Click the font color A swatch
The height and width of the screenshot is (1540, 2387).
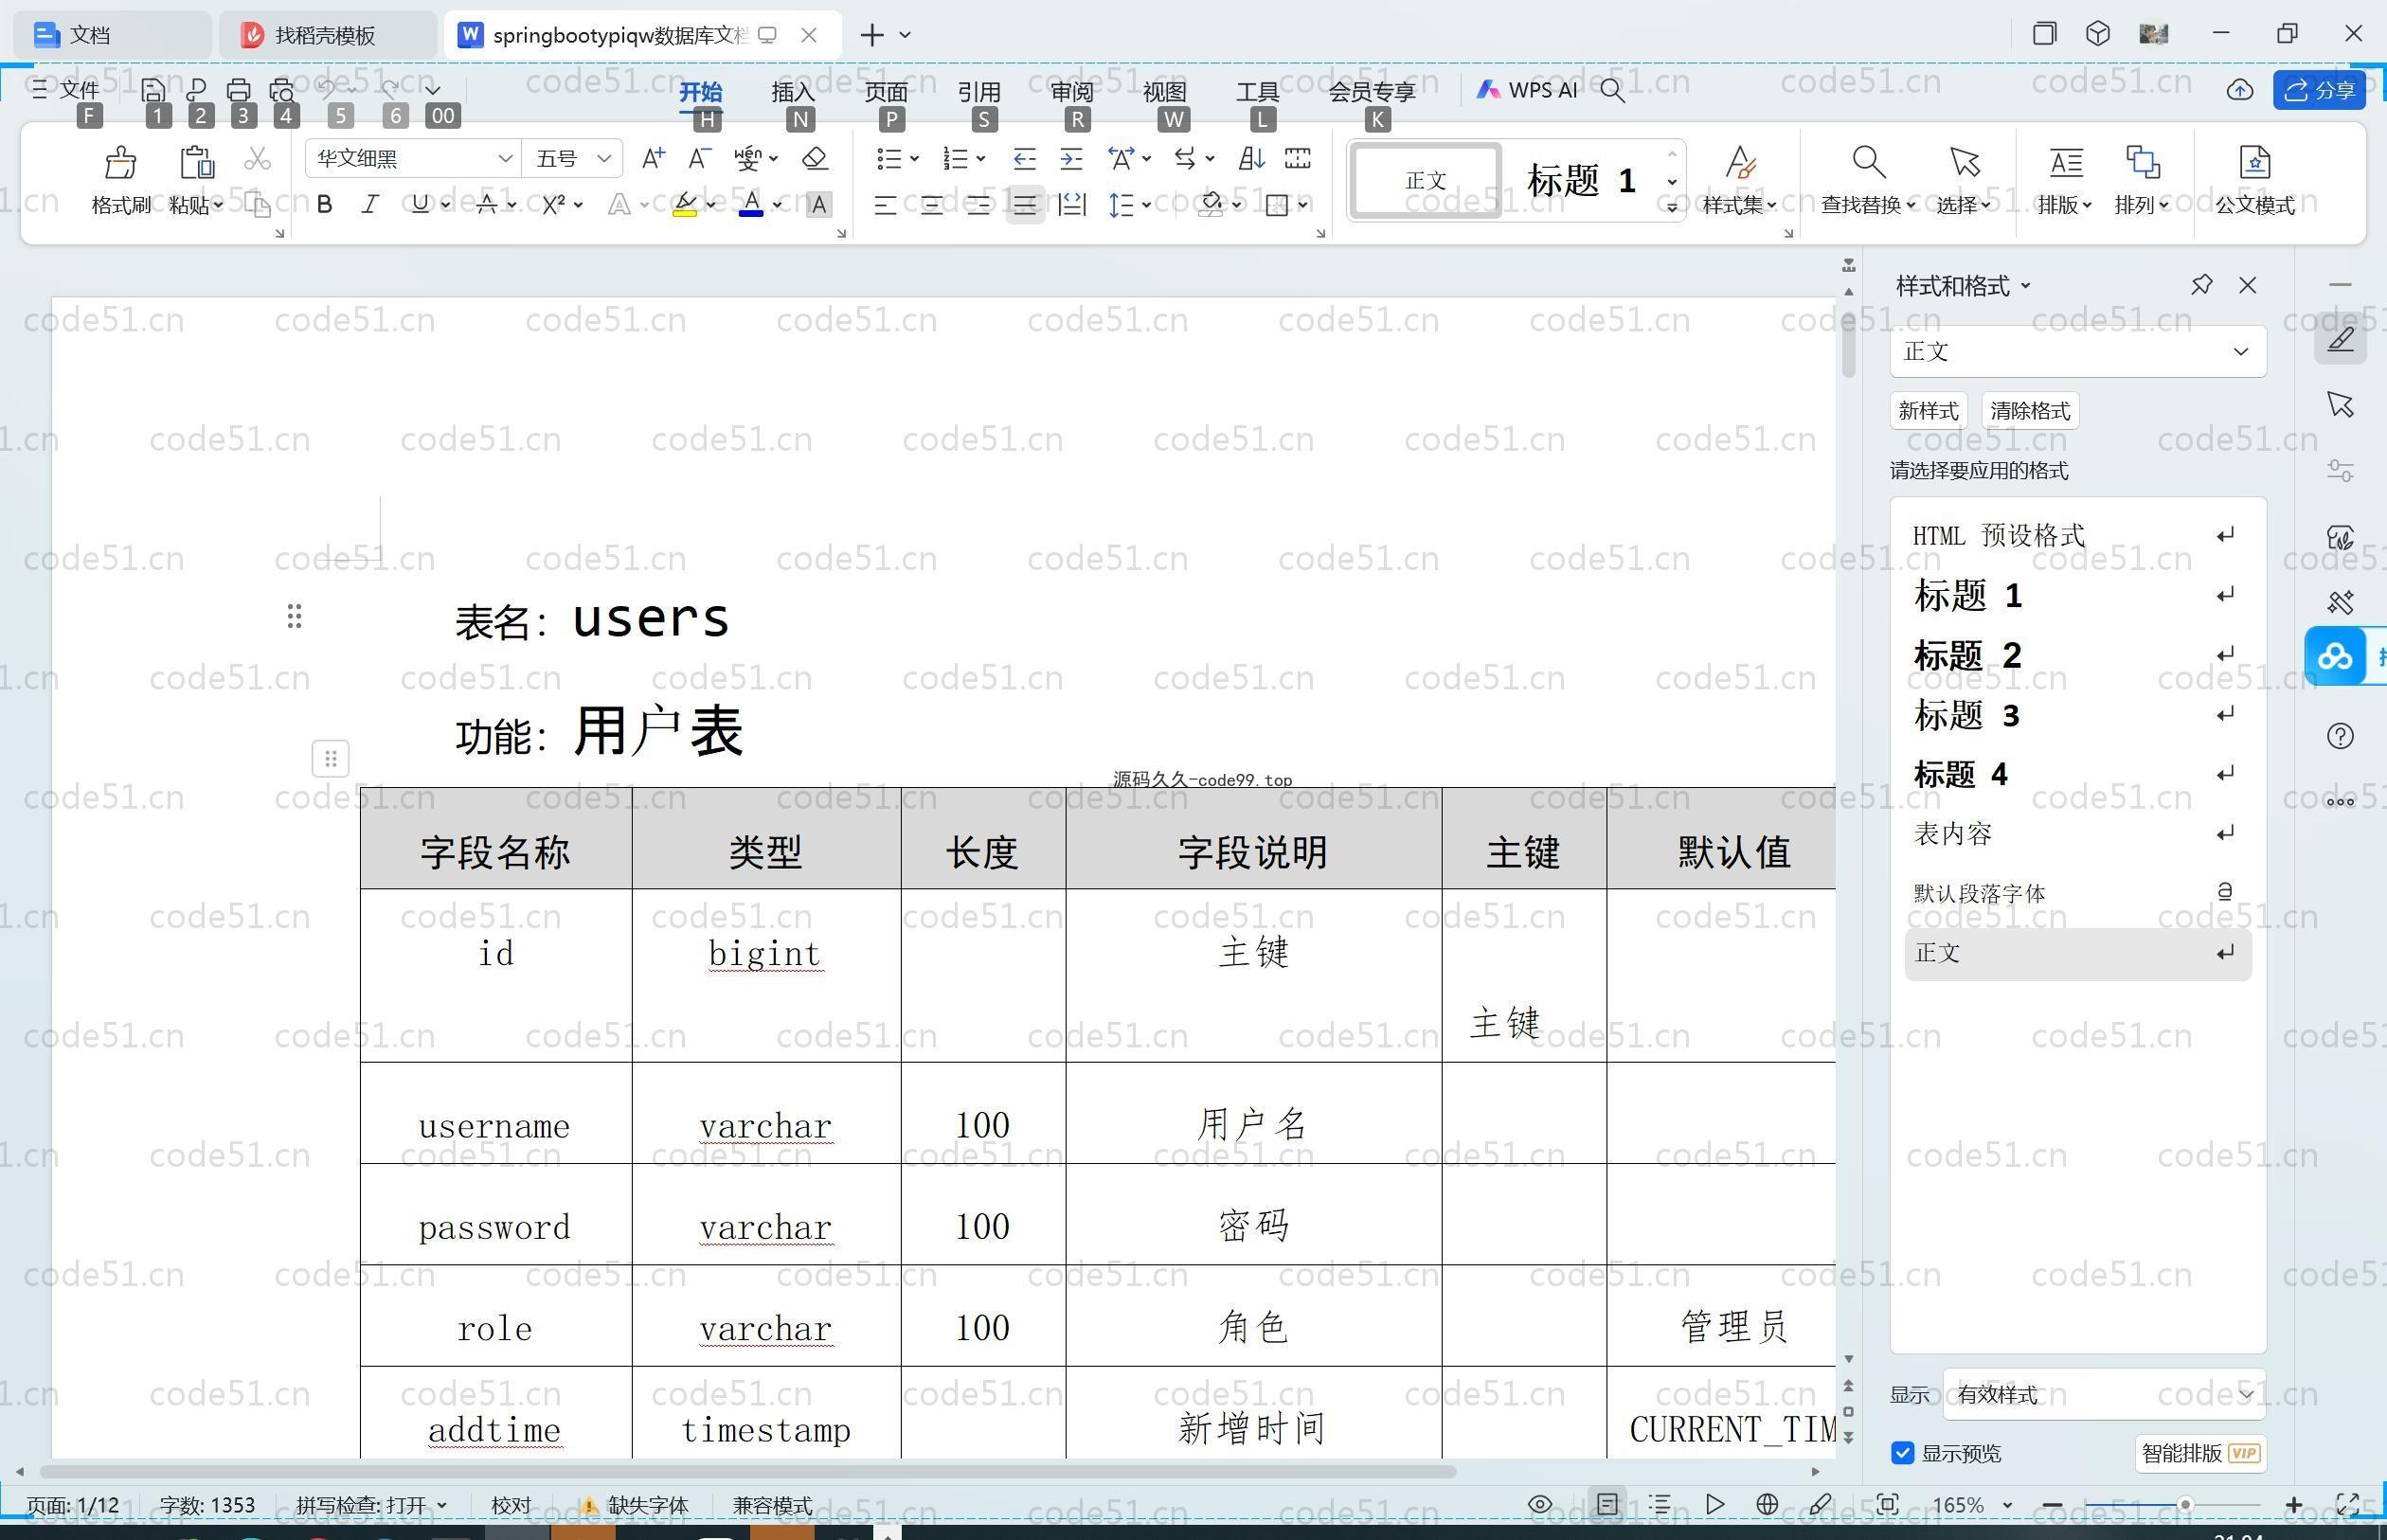click(751, 204)
